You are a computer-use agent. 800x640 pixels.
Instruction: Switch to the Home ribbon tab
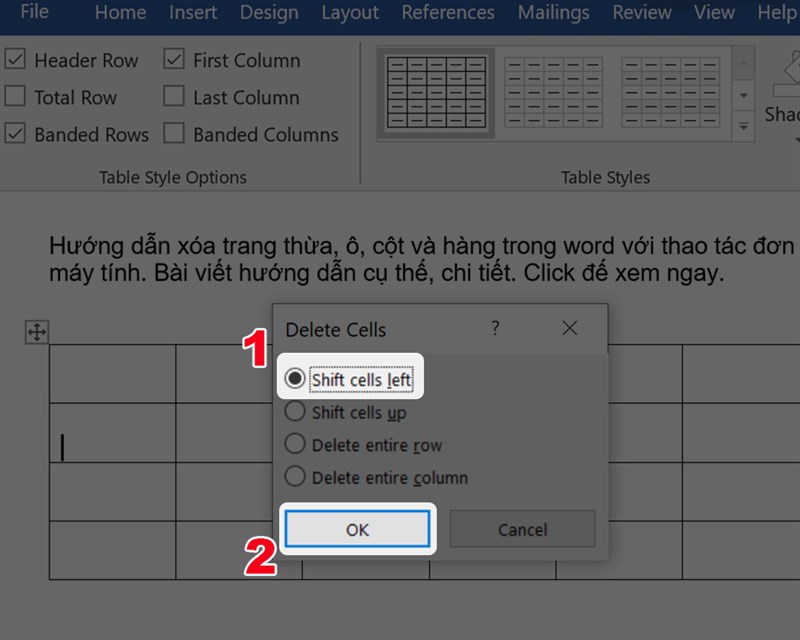pyautogui.click(x=120, y=12)
